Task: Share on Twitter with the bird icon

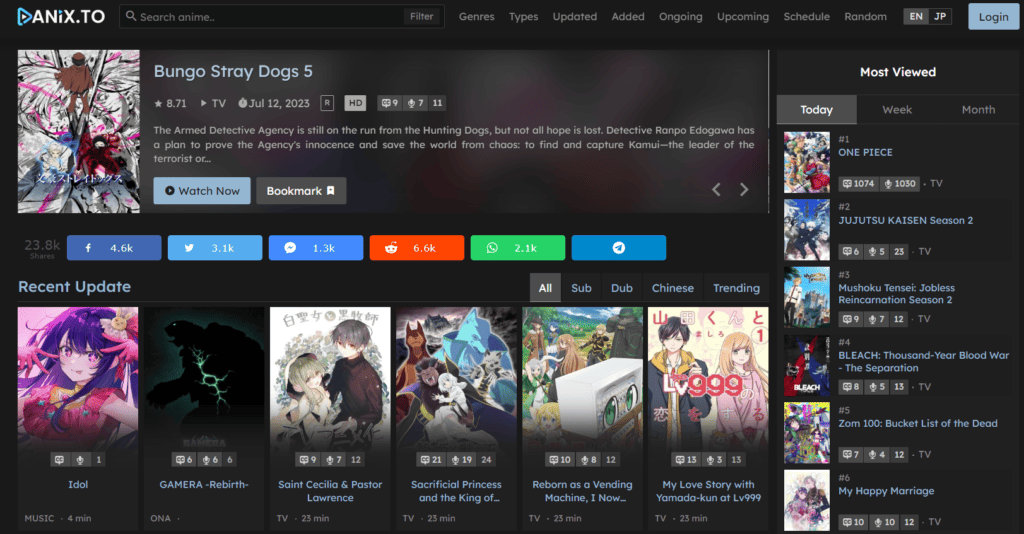Action: pyautogui.click(x=214, y=248)
